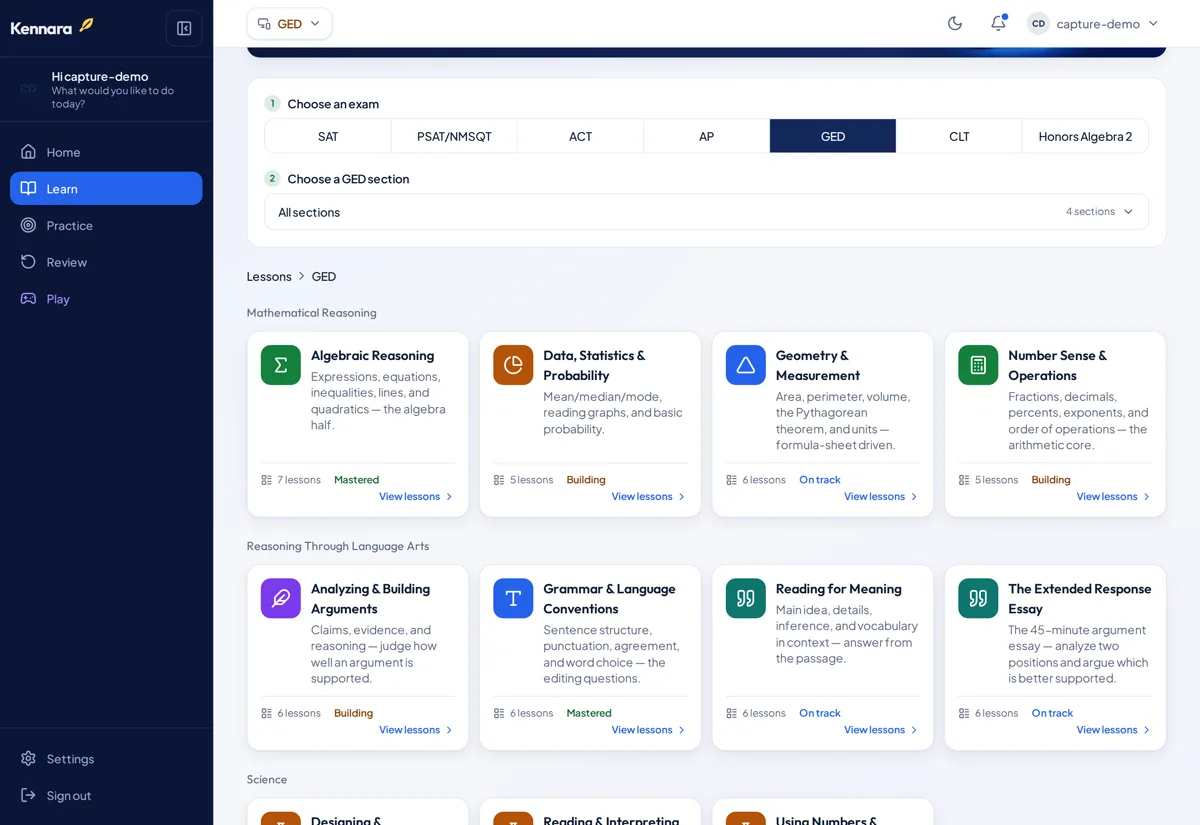Select the PSAT/NMSQT exam tab
Viewport: 1200px width, 825px height.
pos(454,136)
